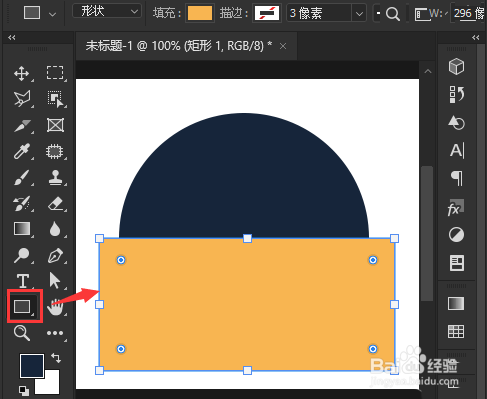Select the Slice tool

point(22,126)
